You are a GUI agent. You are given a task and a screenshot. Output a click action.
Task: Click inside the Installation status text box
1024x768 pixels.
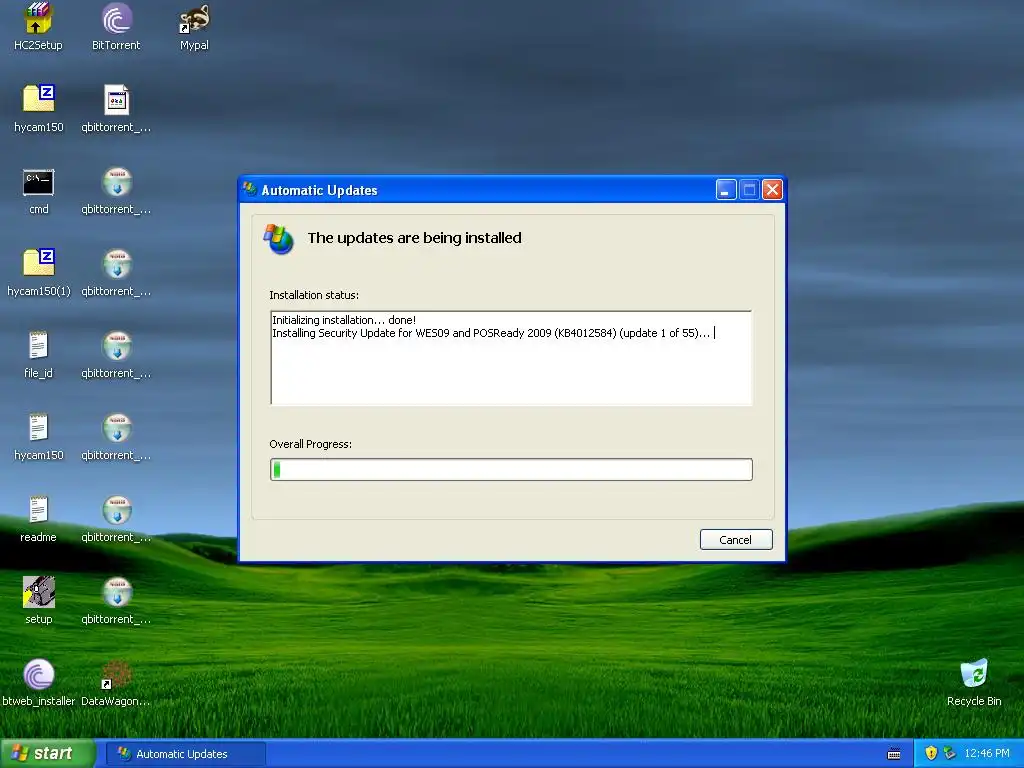[511, 358]
